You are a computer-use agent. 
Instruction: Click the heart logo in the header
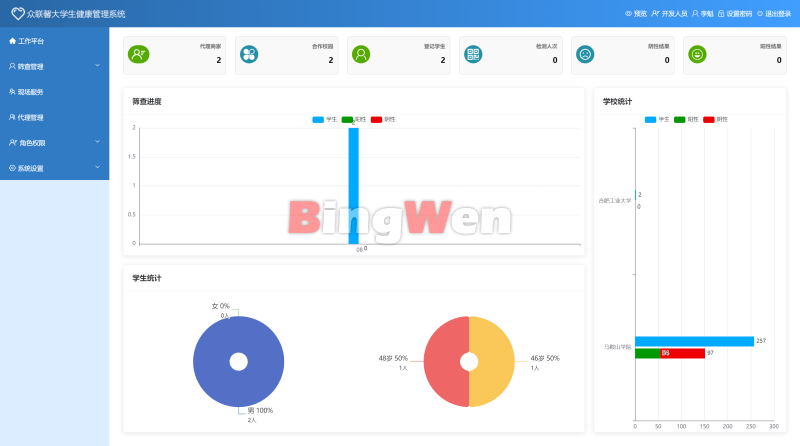(17, 14)
